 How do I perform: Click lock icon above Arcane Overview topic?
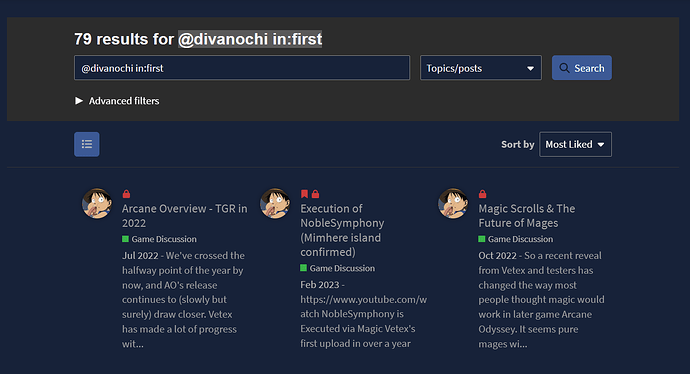[126, 194]
